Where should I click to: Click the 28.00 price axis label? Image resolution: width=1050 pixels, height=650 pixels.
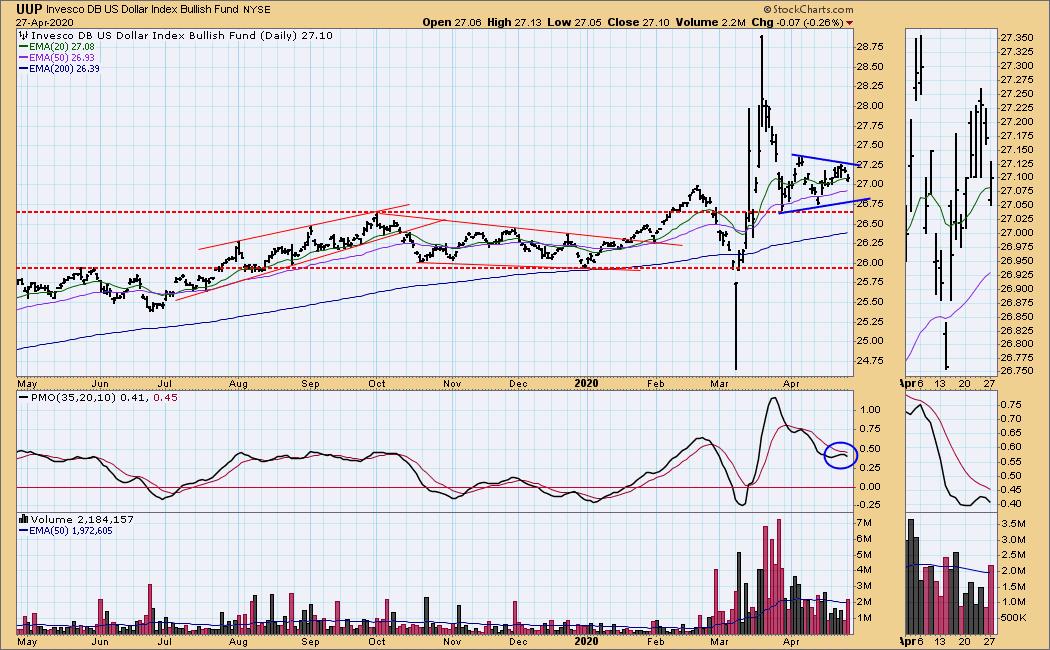pyautogui.click(x=870, y=105)
